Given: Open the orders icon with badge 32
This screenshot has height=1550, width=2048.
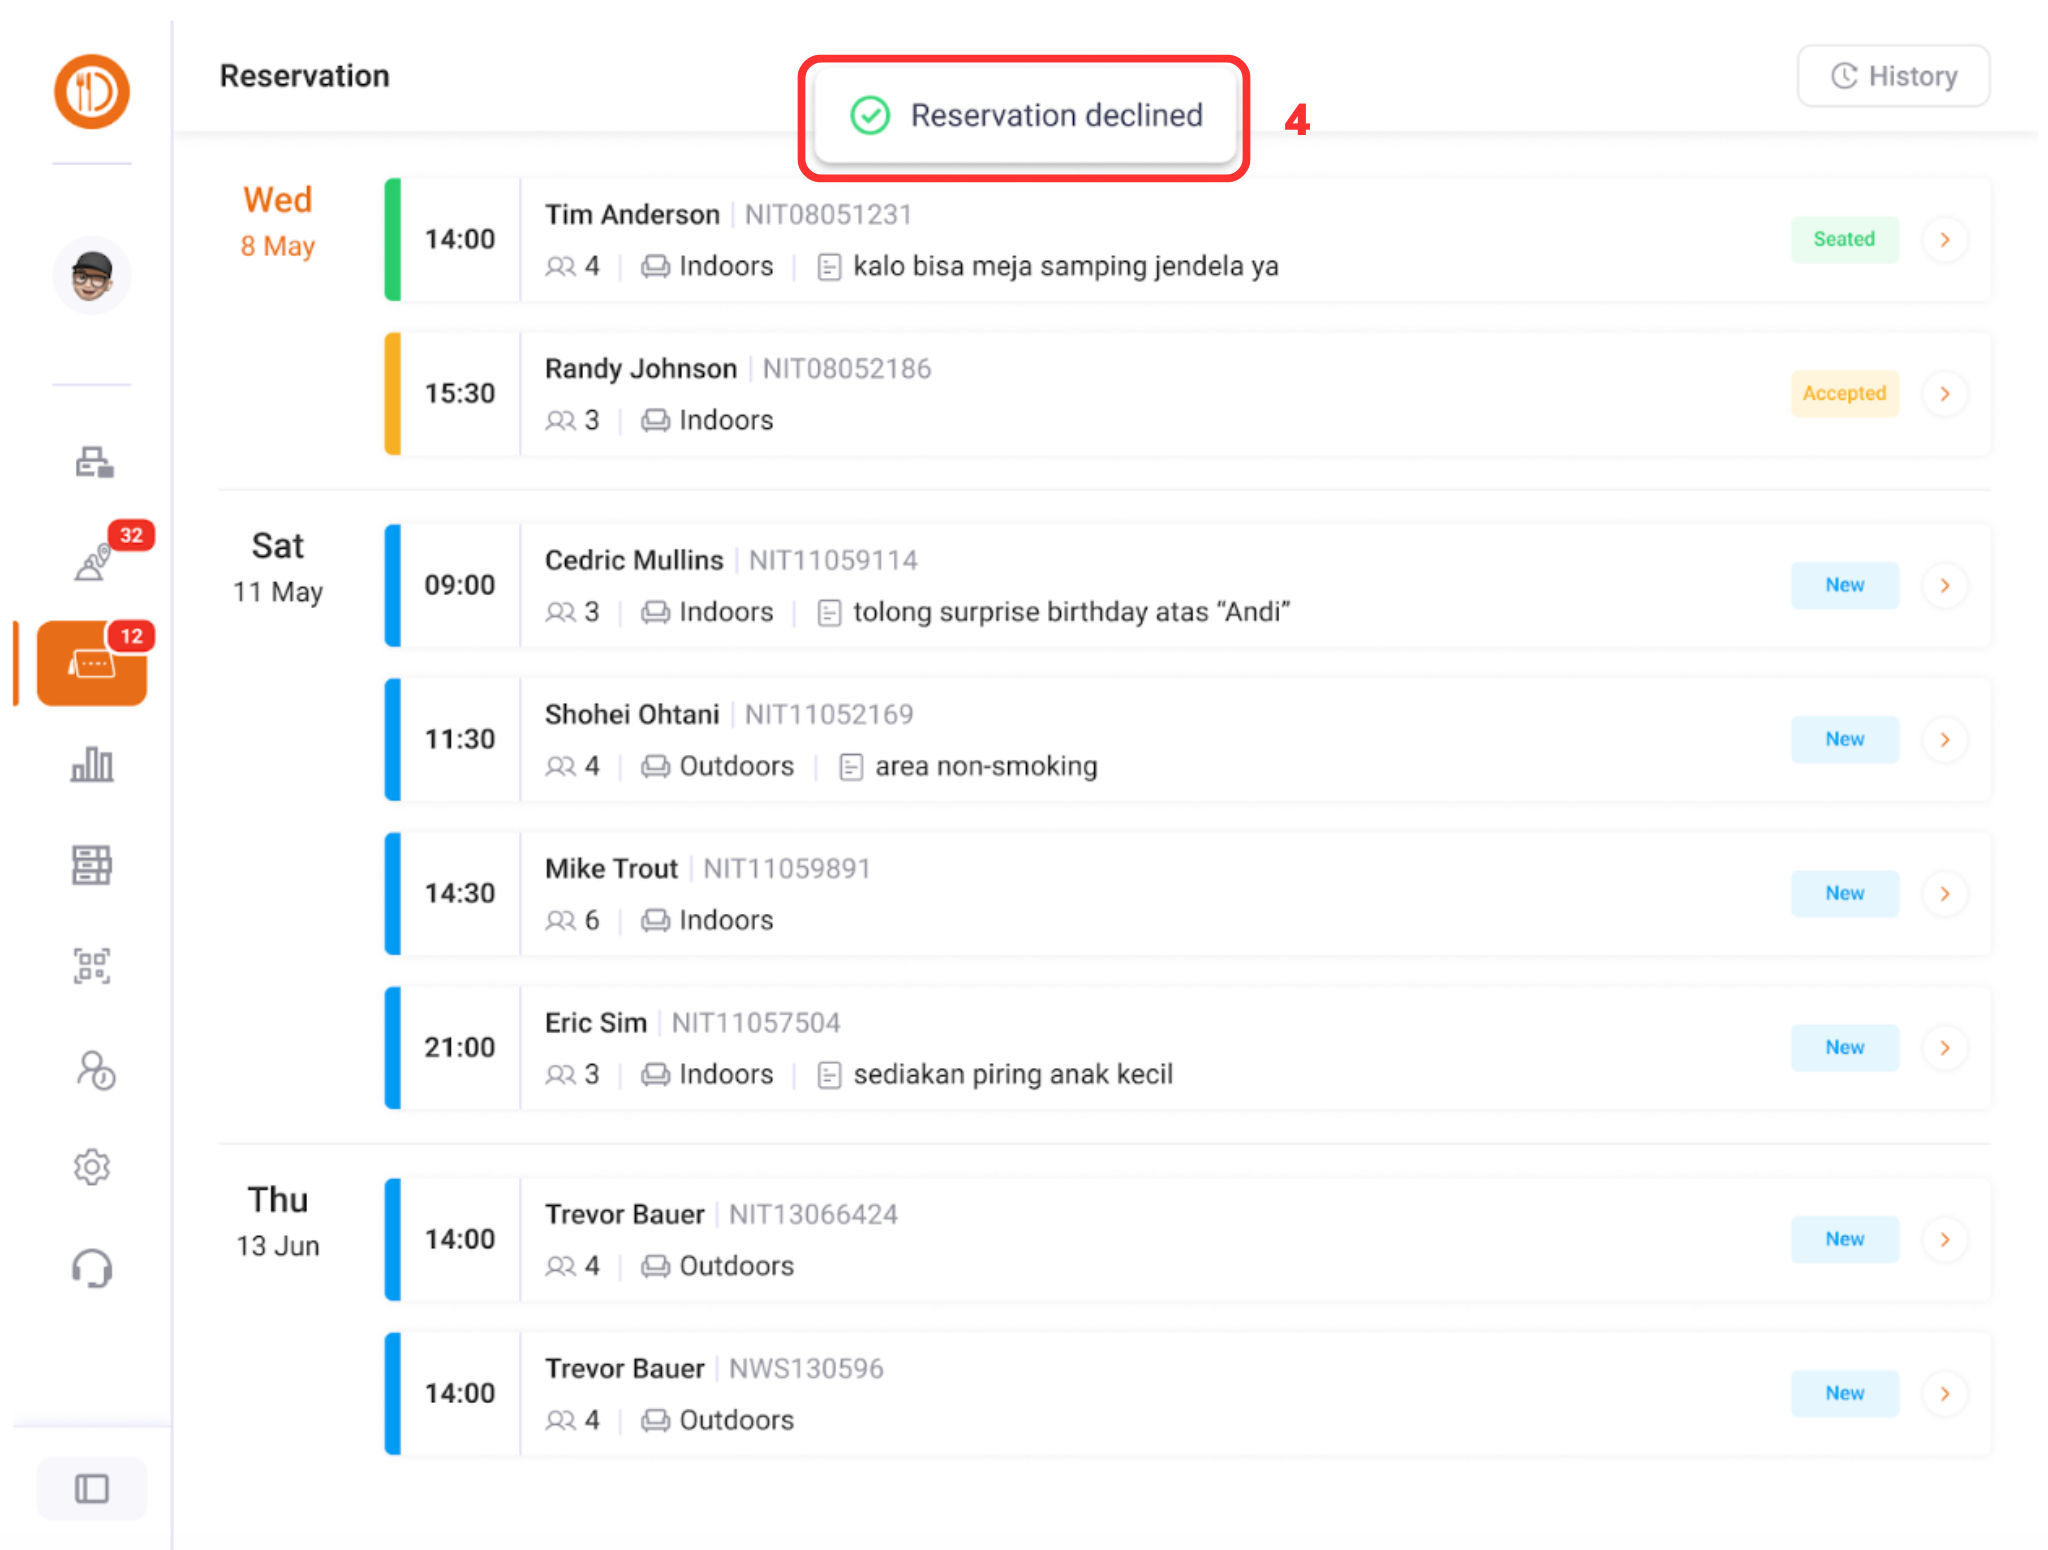Looking at the screenshot, I should tap(93, 562).
